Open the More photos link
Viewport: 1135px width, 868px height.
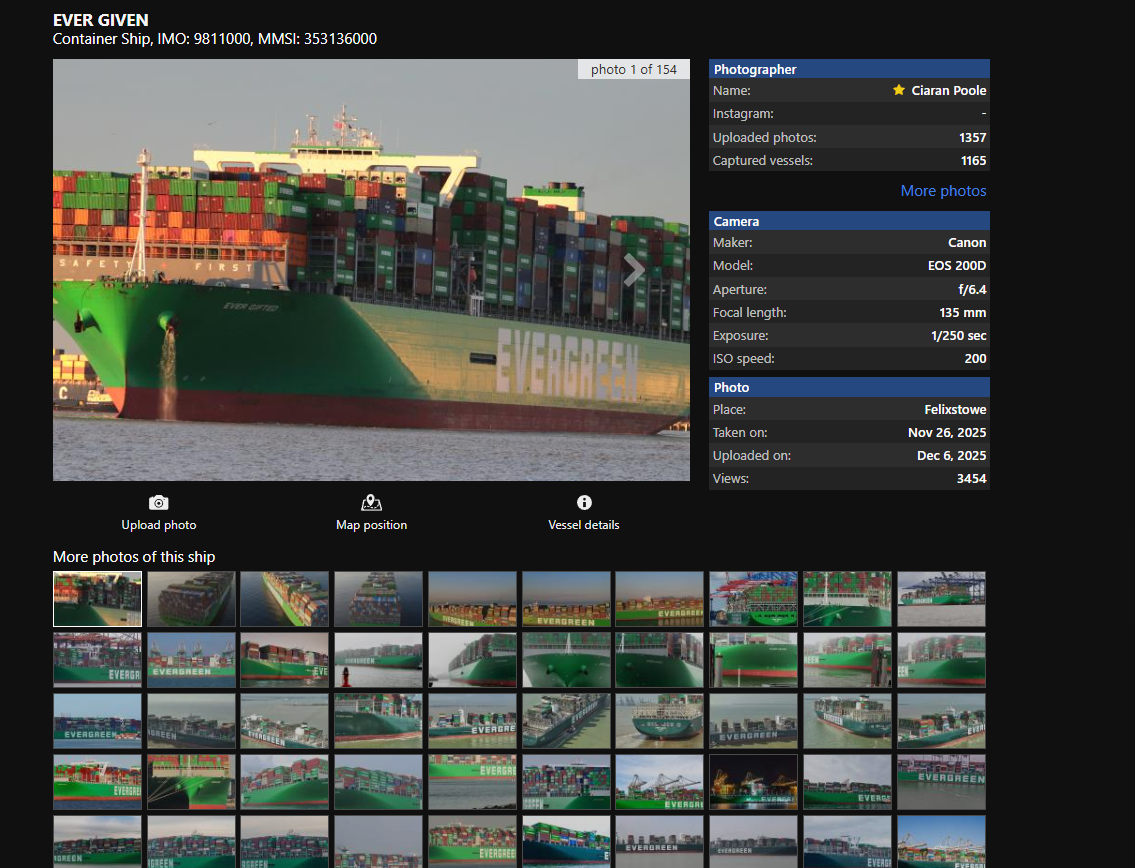943,191
